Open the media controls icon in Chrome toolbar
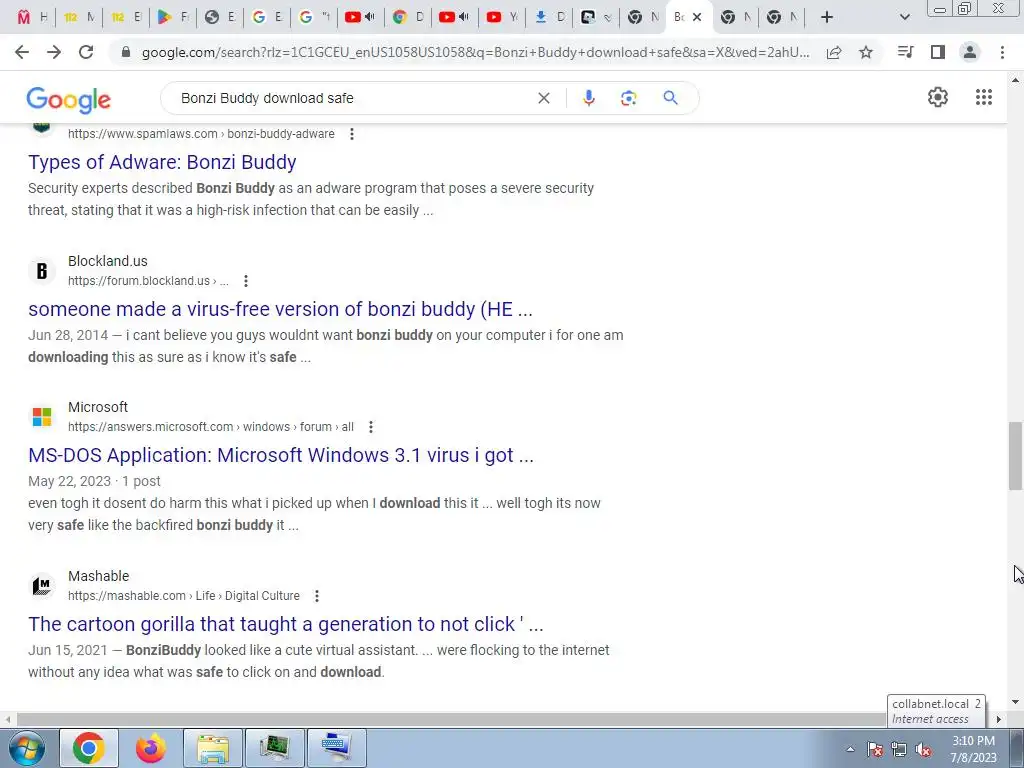 [x=905, y=52]
